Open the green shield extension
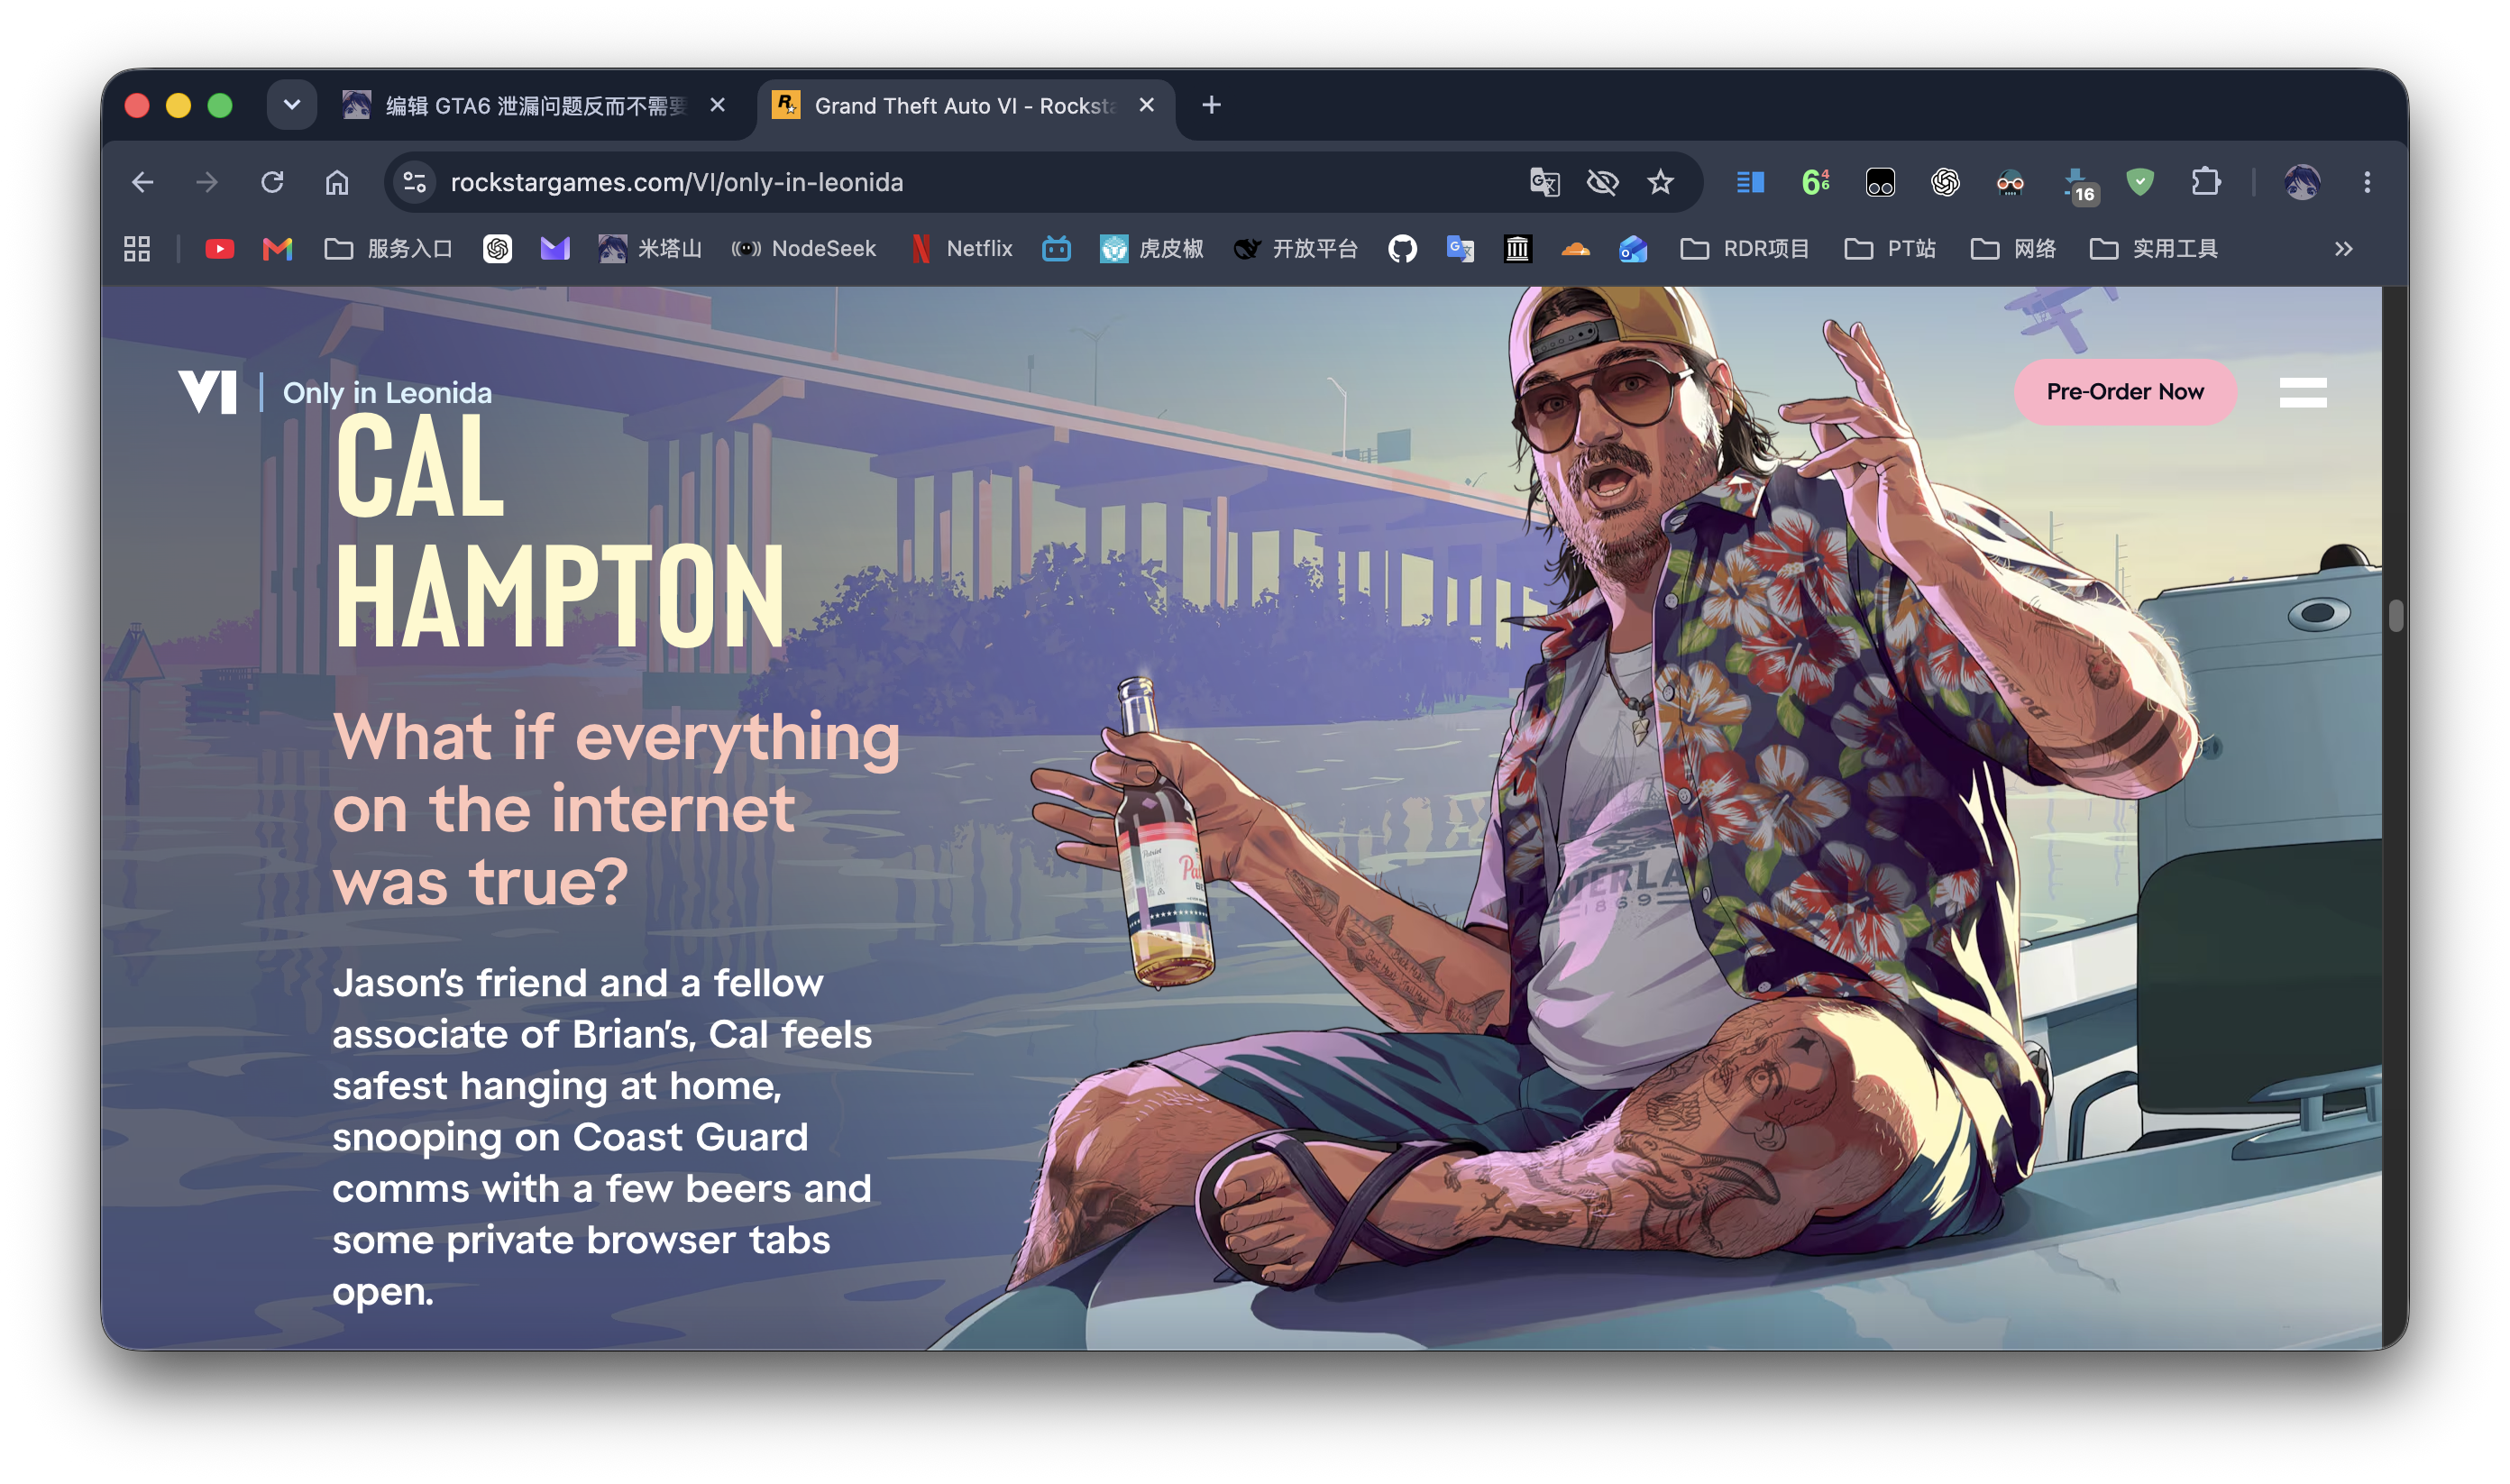 click(x=2140, y=182)
